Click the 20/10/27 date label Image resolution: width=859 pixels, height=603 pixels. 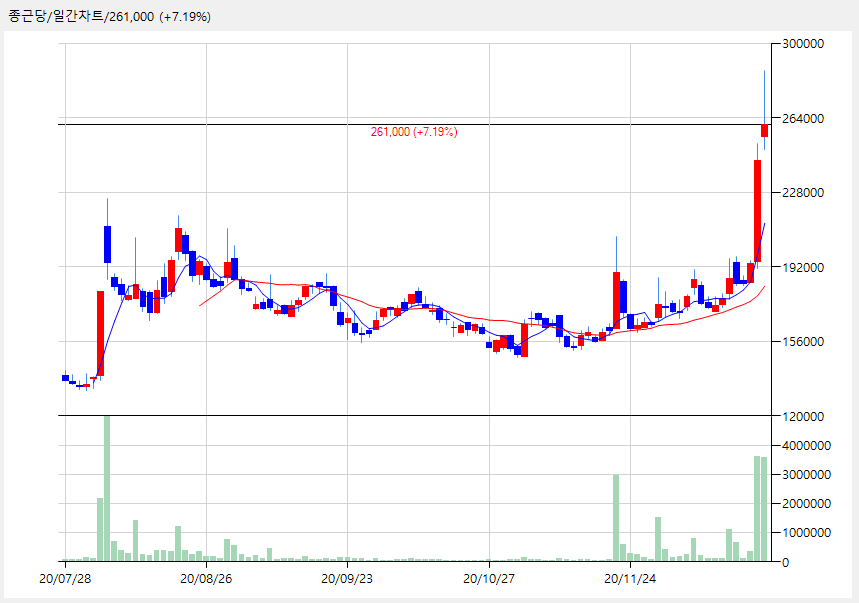(x=489, y=579)
